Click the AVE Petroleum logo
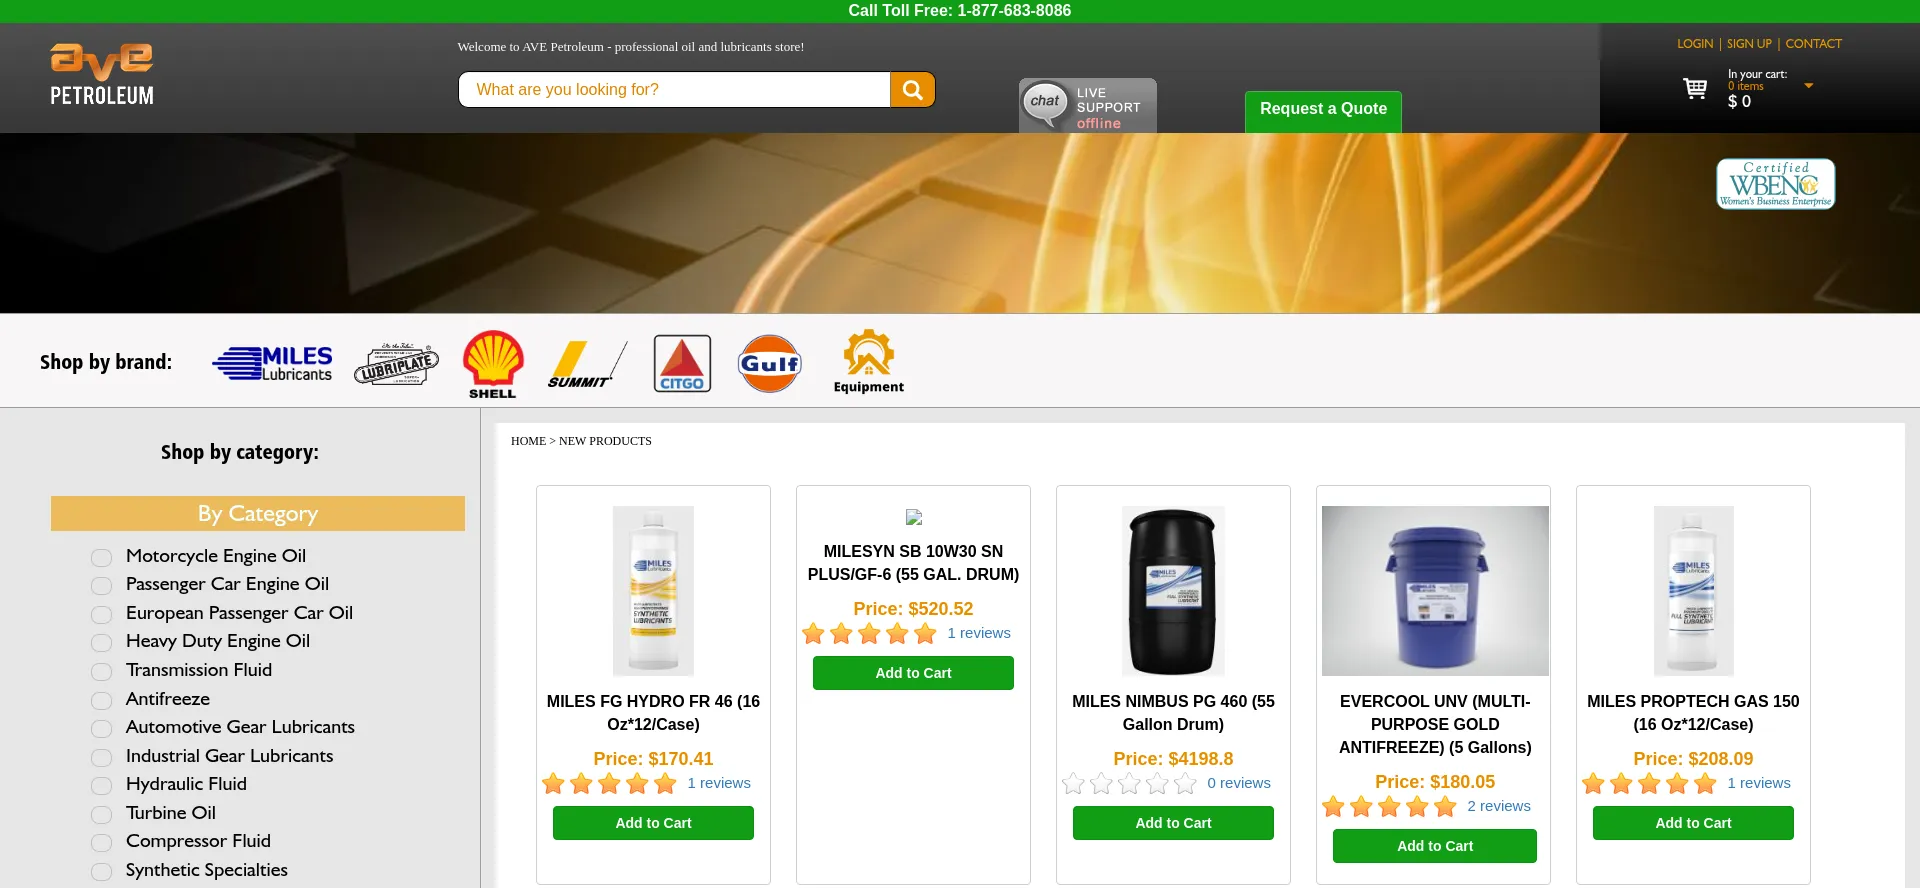The height and width of the screenshot is (888, 1920). pyautogui.click(x=102, y=75)
